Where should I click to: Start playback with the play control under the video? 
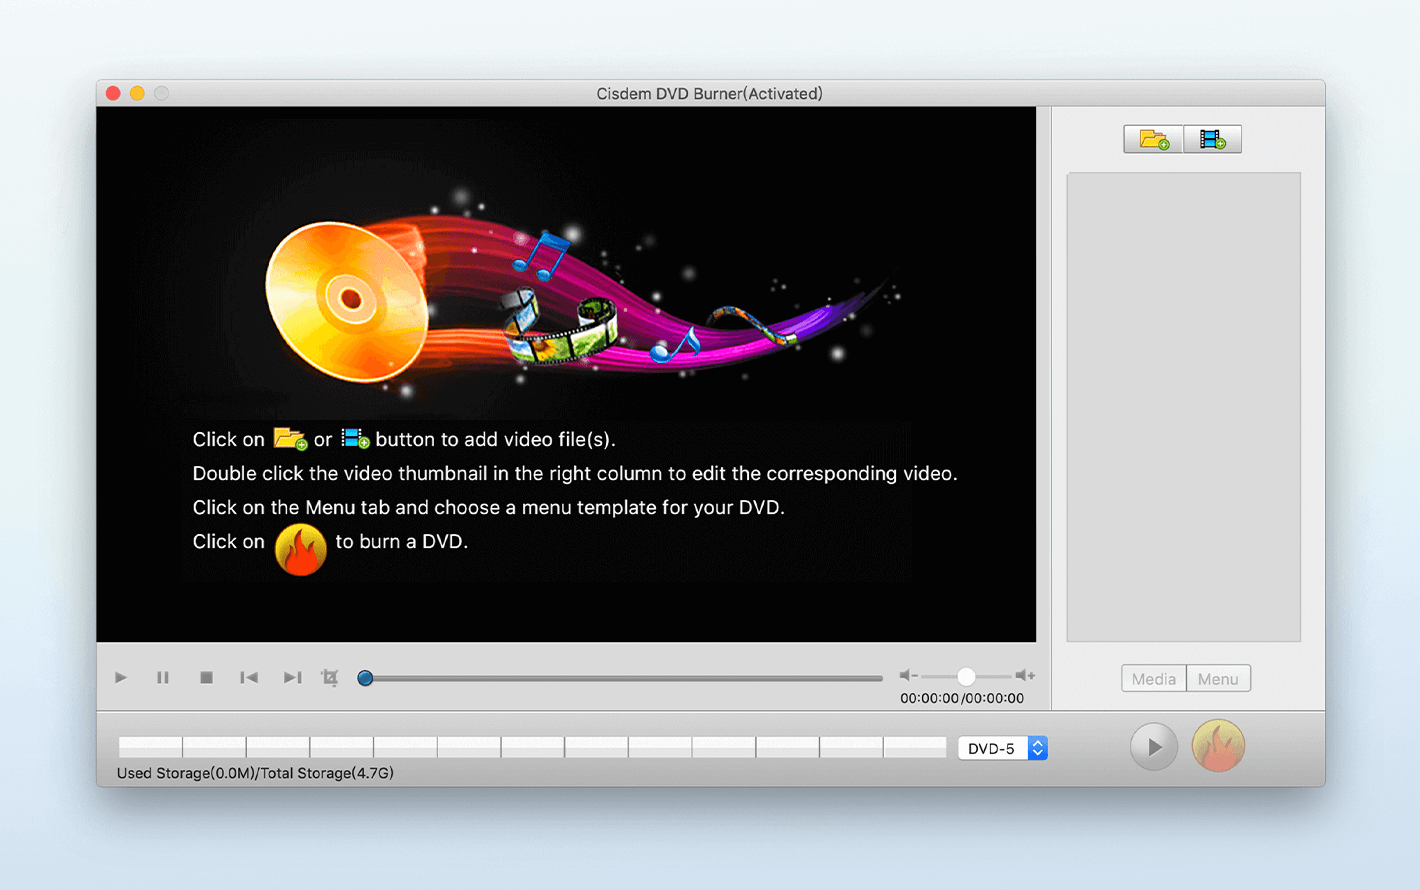[121, 678]
